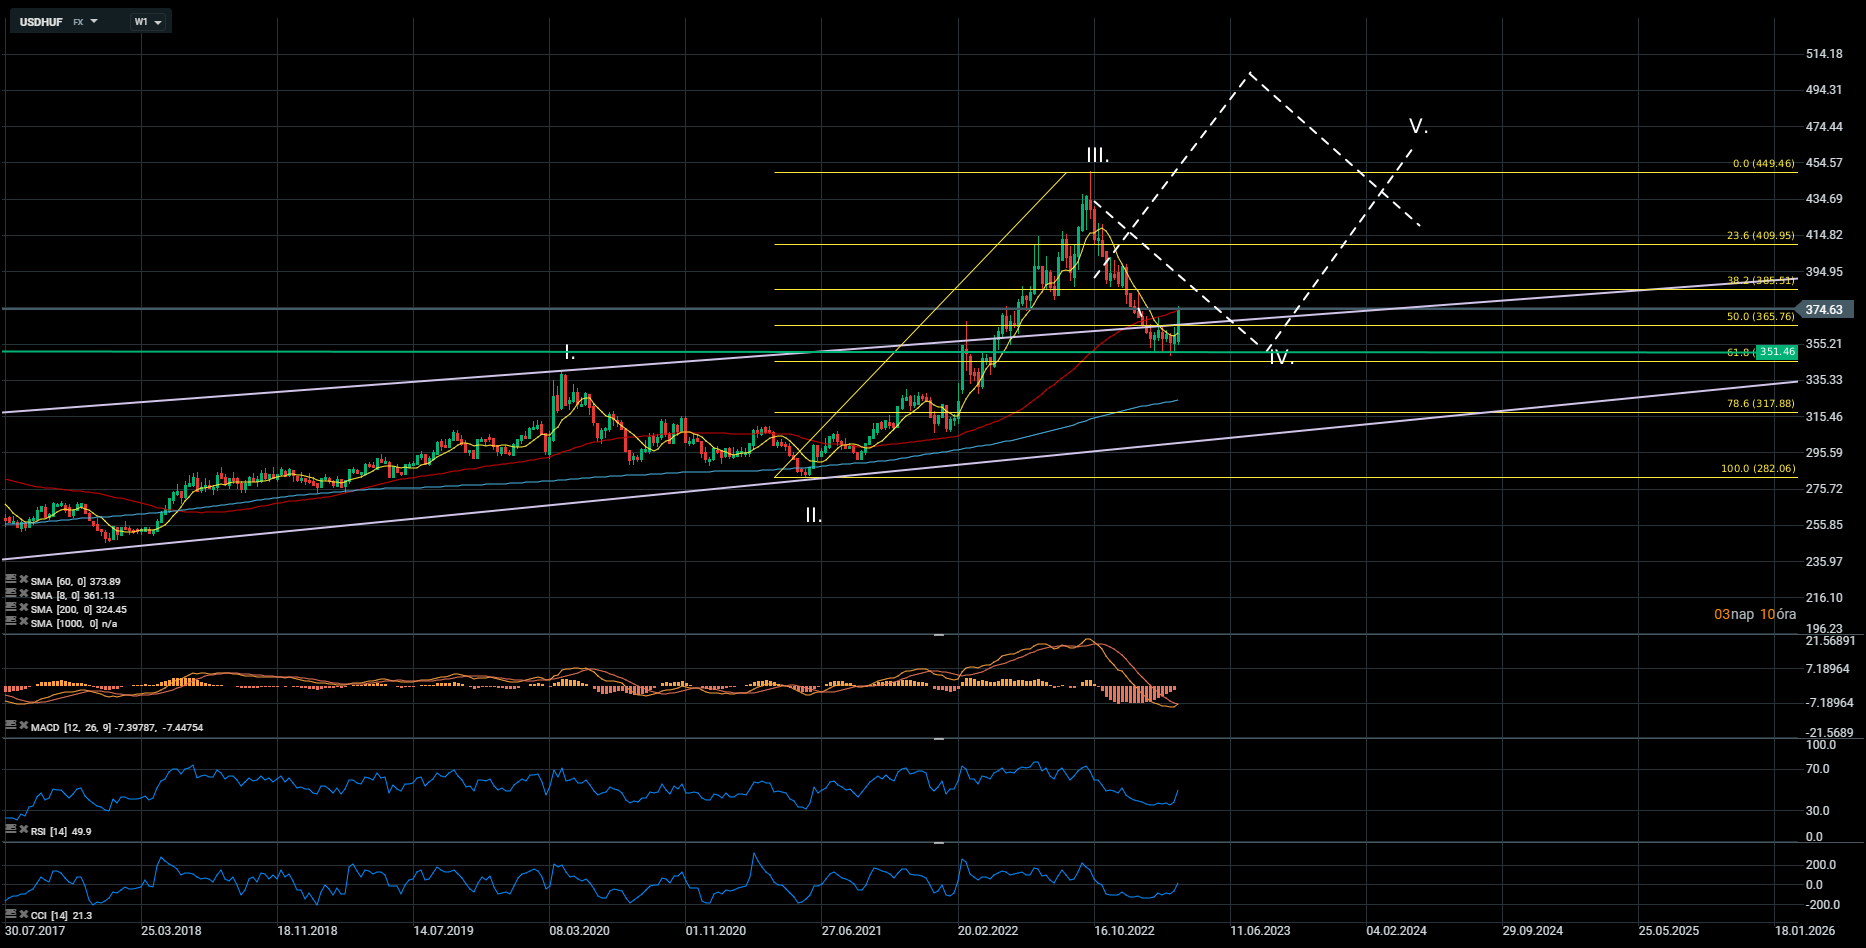Select the wave label V. on chart
Viewport: 1866px width, 948px height.
(x=1418, y=126)
